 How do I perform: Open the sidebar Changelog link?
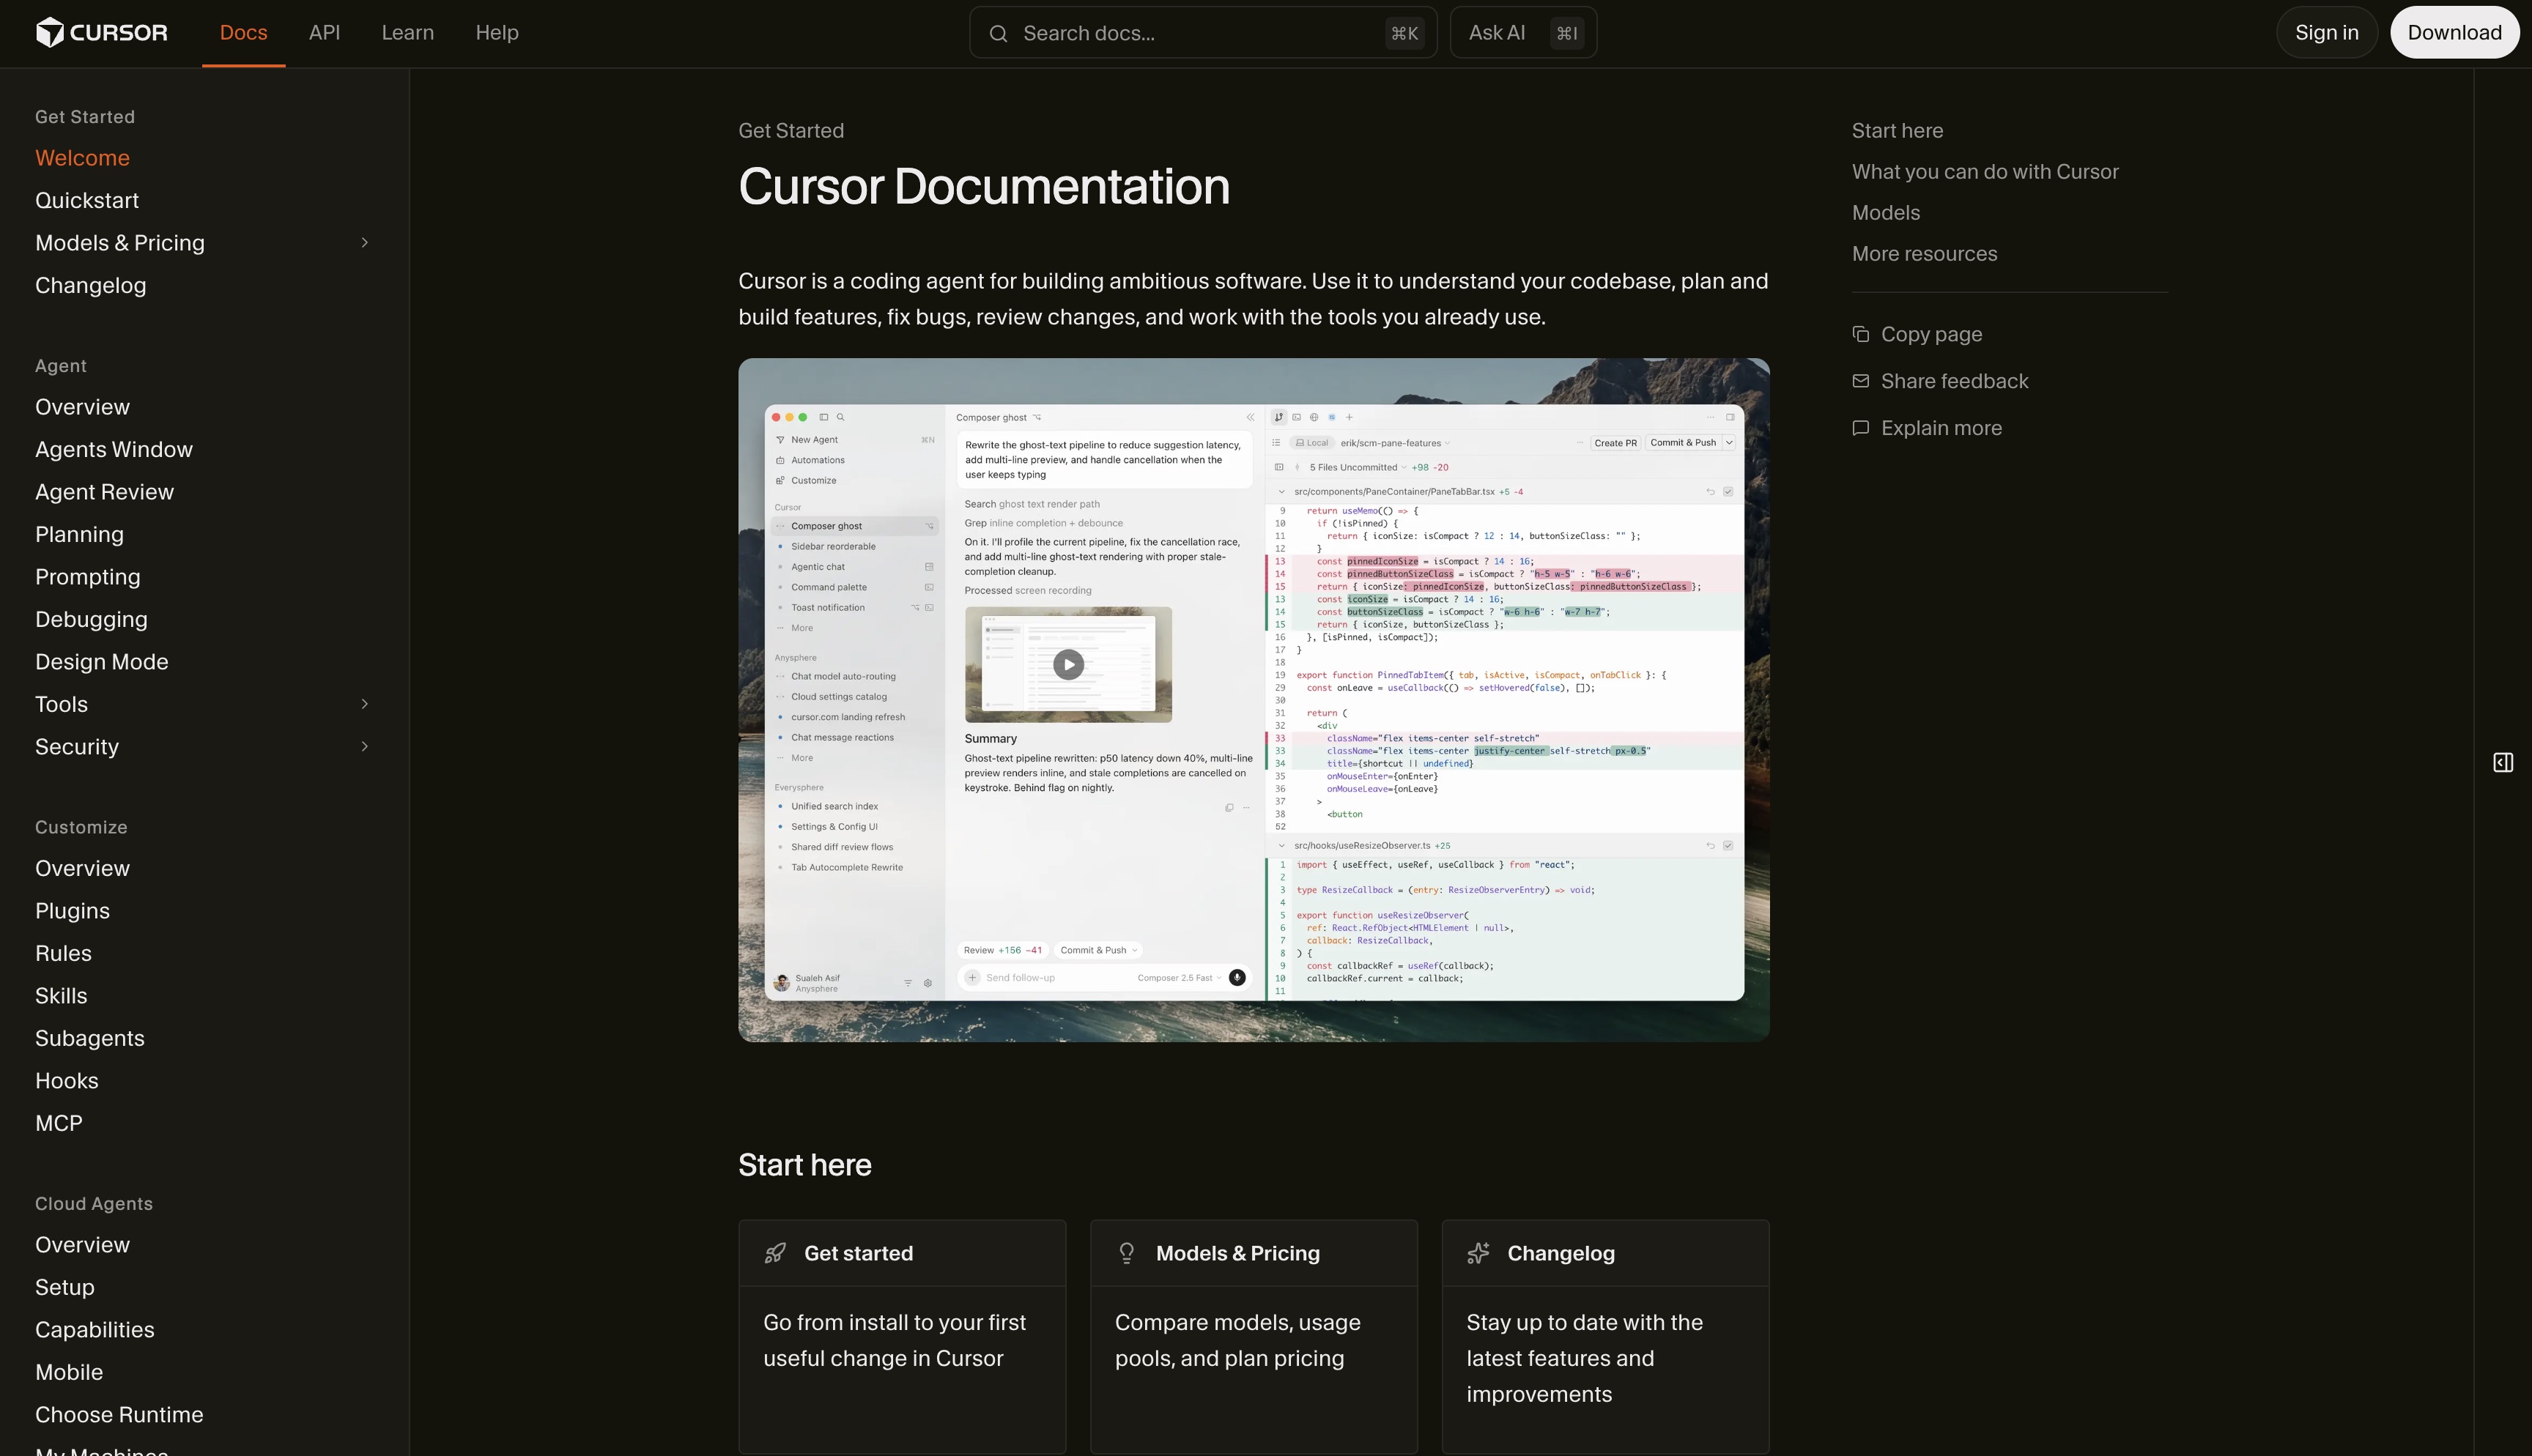(x=90, y=286)
